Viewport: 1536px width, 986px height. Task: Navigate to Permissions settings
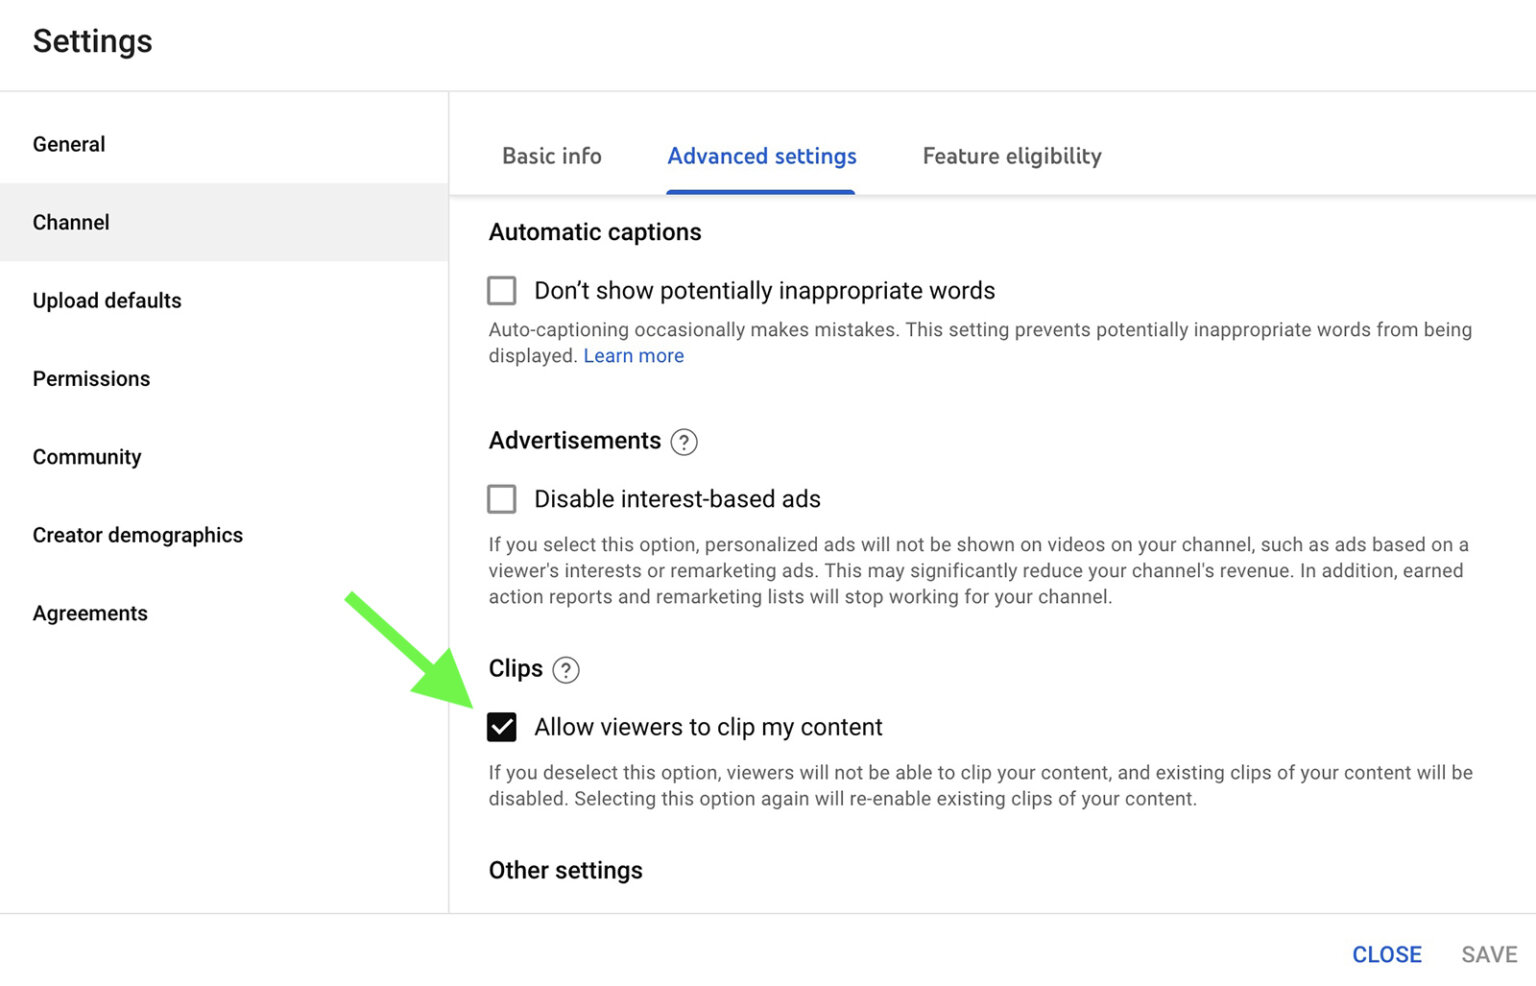(91, 378)
